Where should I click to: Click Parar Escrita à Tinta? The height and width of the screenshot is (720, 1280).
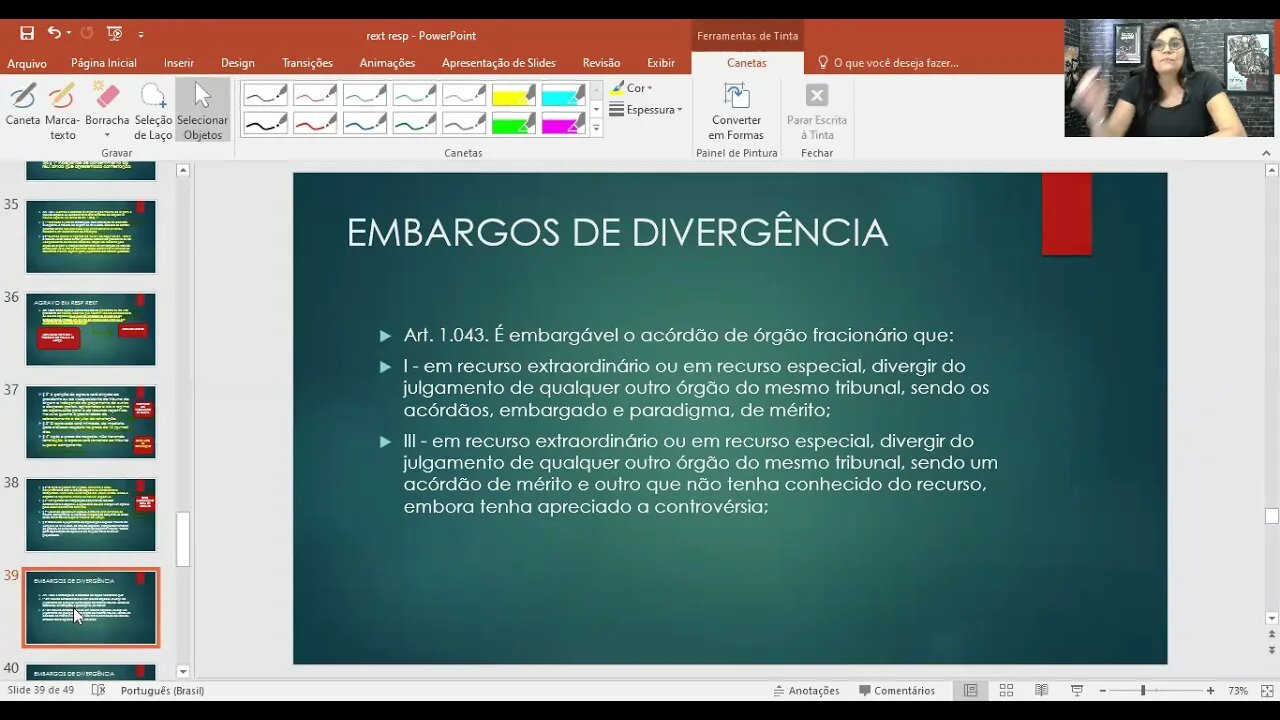point(817,111)
